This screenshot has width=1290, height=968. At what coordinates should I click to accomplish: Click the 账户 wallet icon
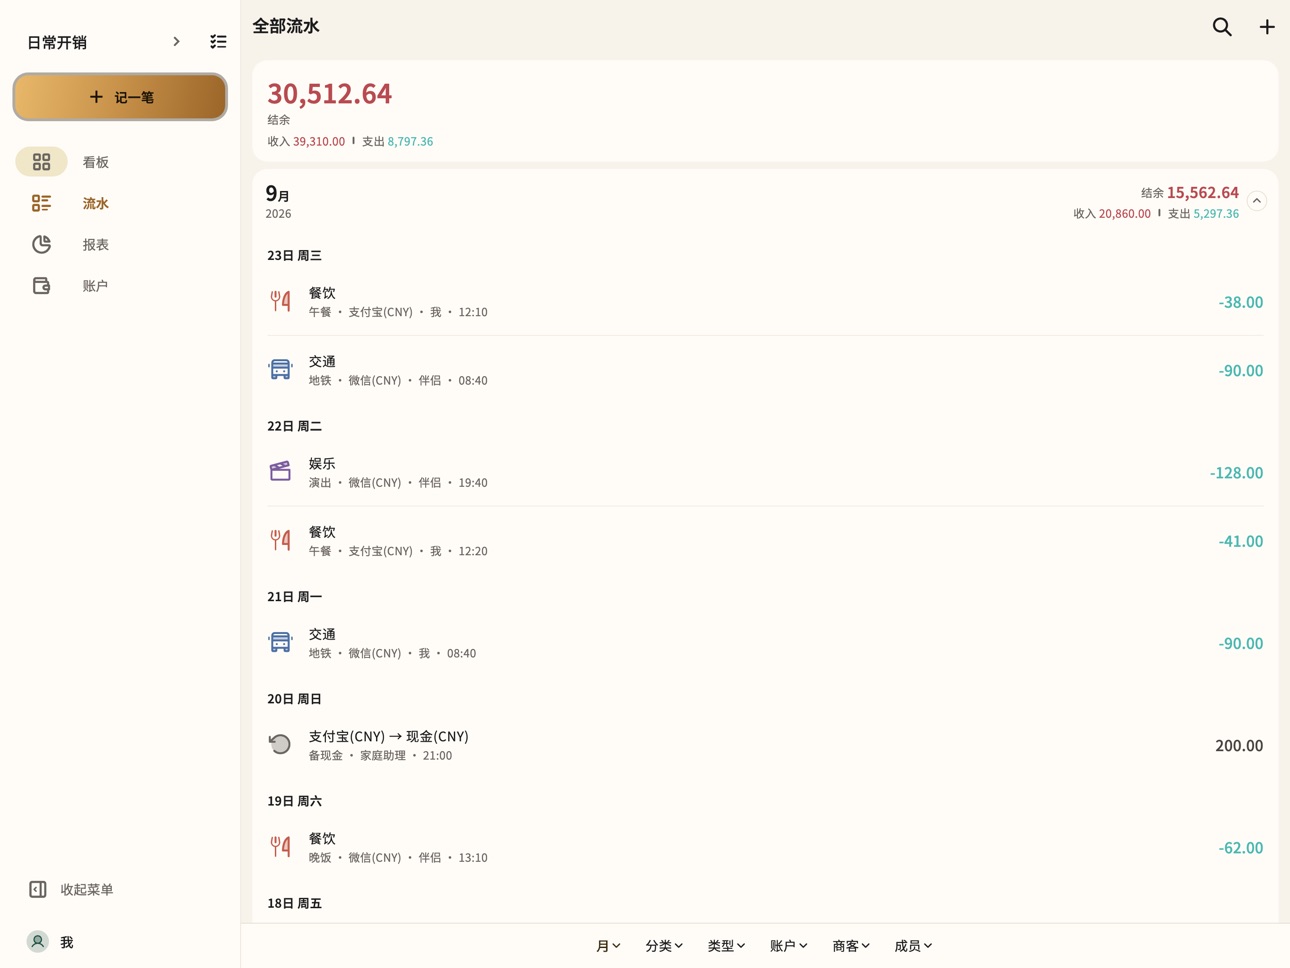click(41, 286)
